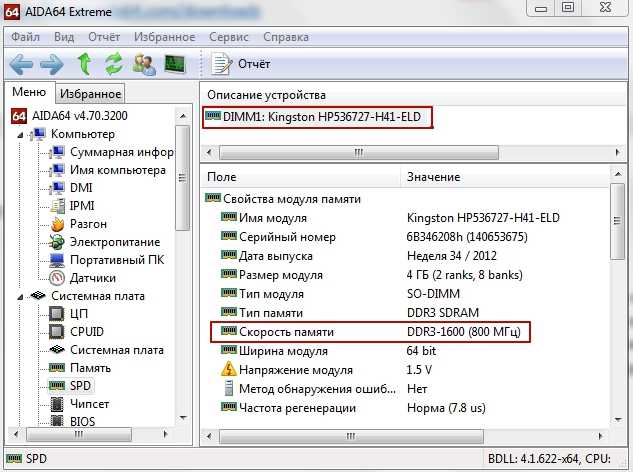Click the green monitor diagnostics icon
Screen dimensions: 633x472
175,64
